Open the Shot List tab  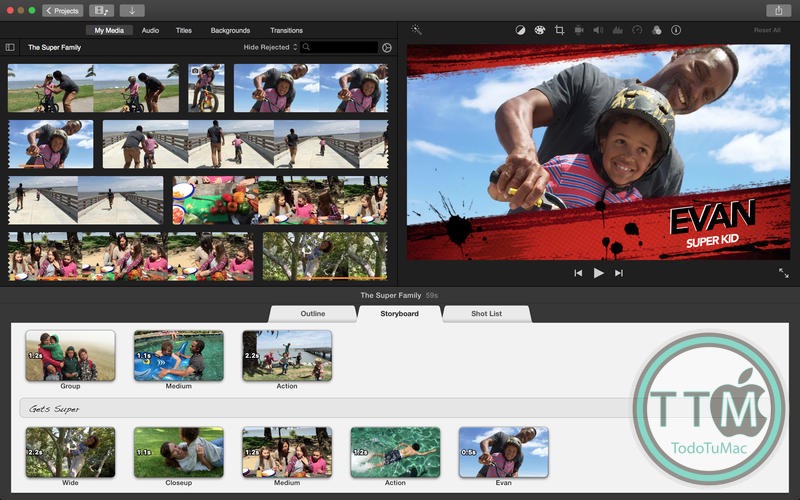[486, 314]
